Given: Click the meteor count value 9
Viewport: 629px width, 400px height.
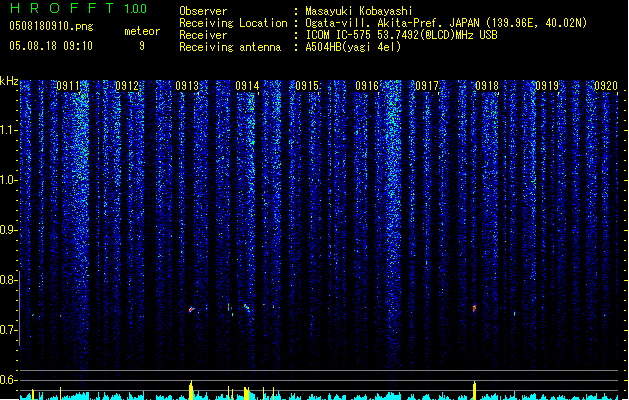Looking at the screenshot, I should click(x=142, y=46).
